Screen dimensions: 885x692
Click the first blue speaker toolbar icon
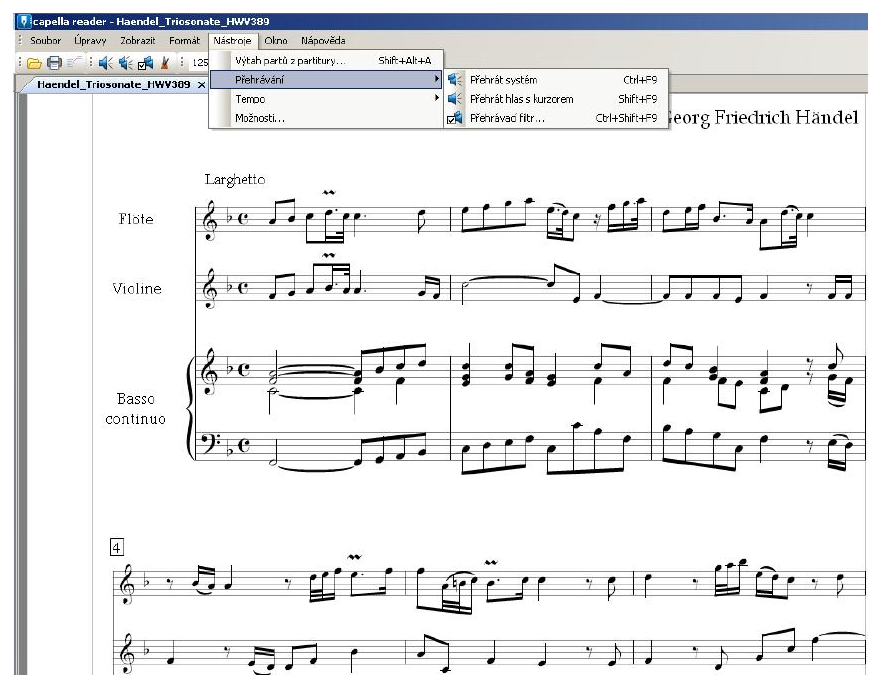105,63
